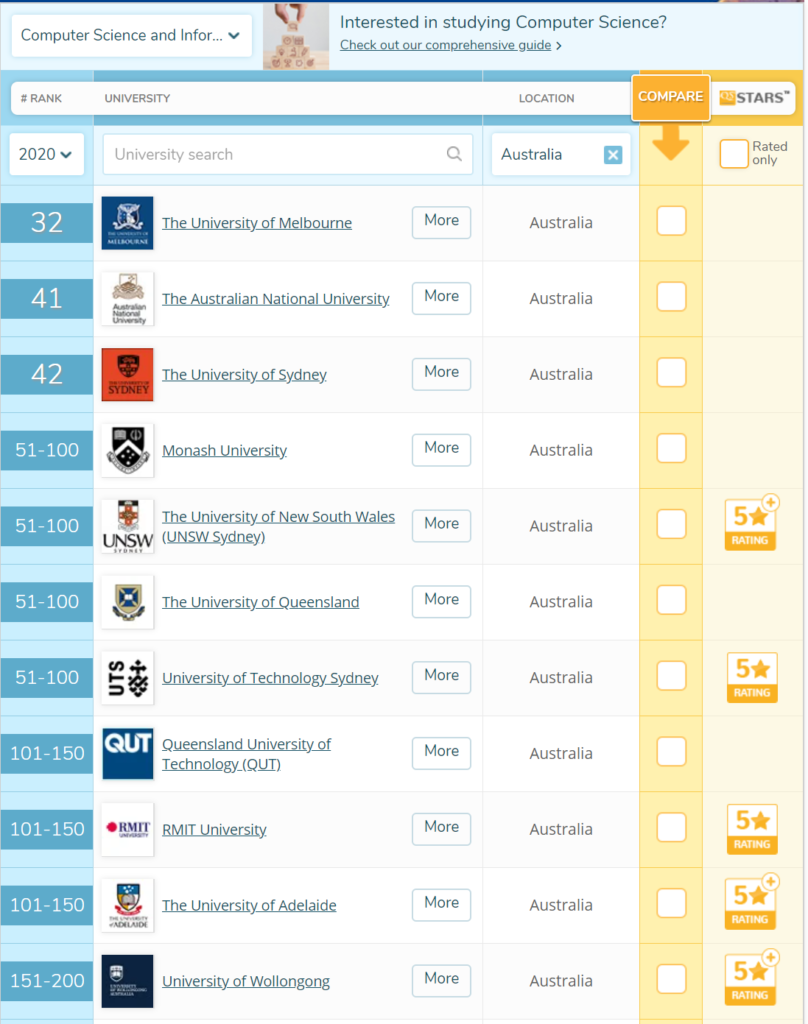808x1024 pixels.
Task: Click the Compare tab header
Action: point(671,97)
